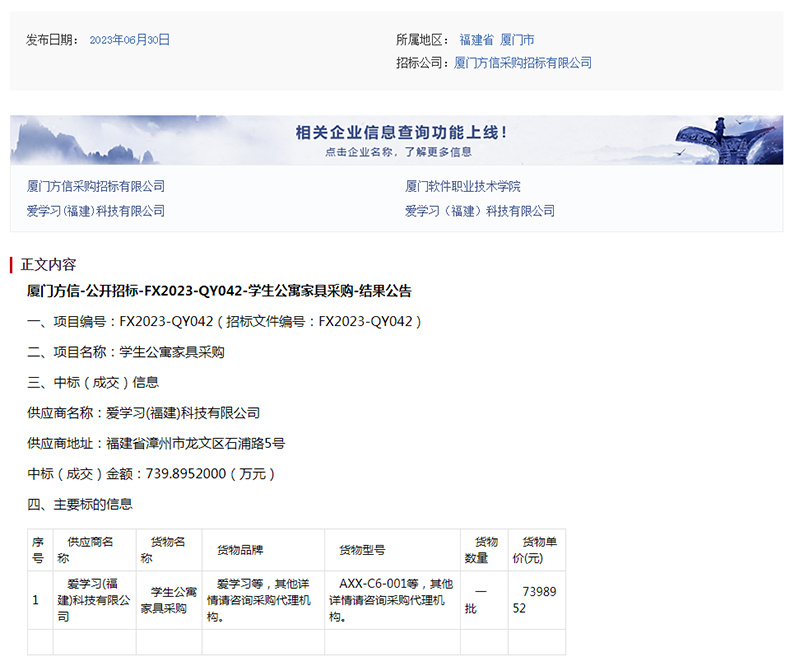
Task: Click the 序号 table header
Action: coord(40,550)
